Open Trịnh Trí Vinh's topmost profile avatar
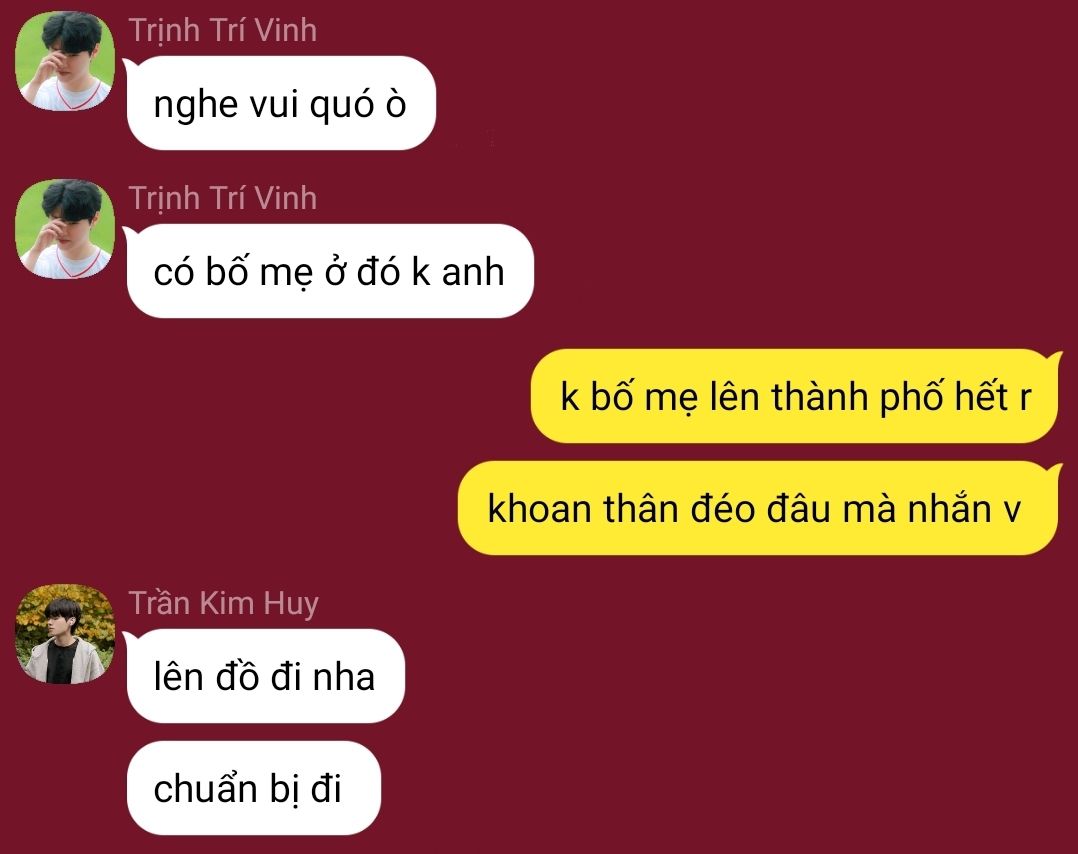 65,61
